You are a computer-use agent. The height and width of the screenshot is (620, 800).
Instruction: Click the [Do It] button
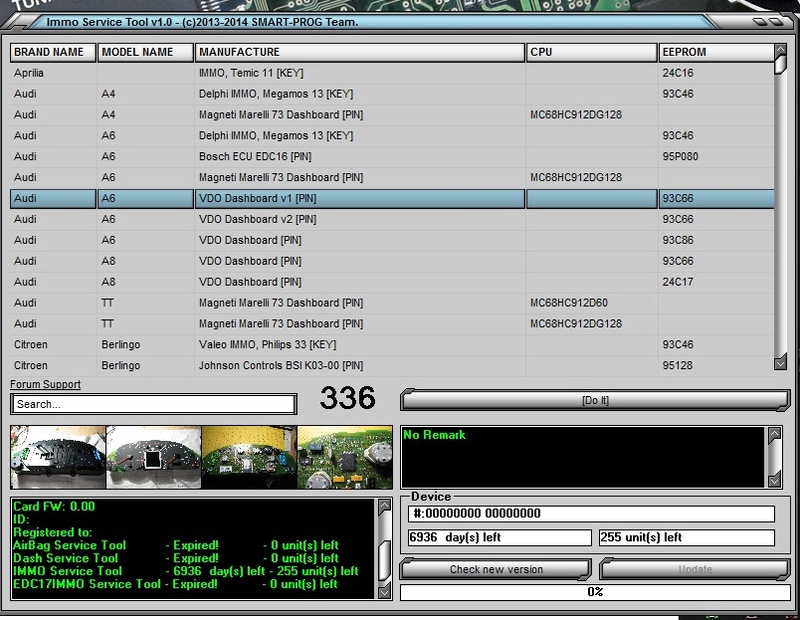pyautogui.click(x=595, y=401)
